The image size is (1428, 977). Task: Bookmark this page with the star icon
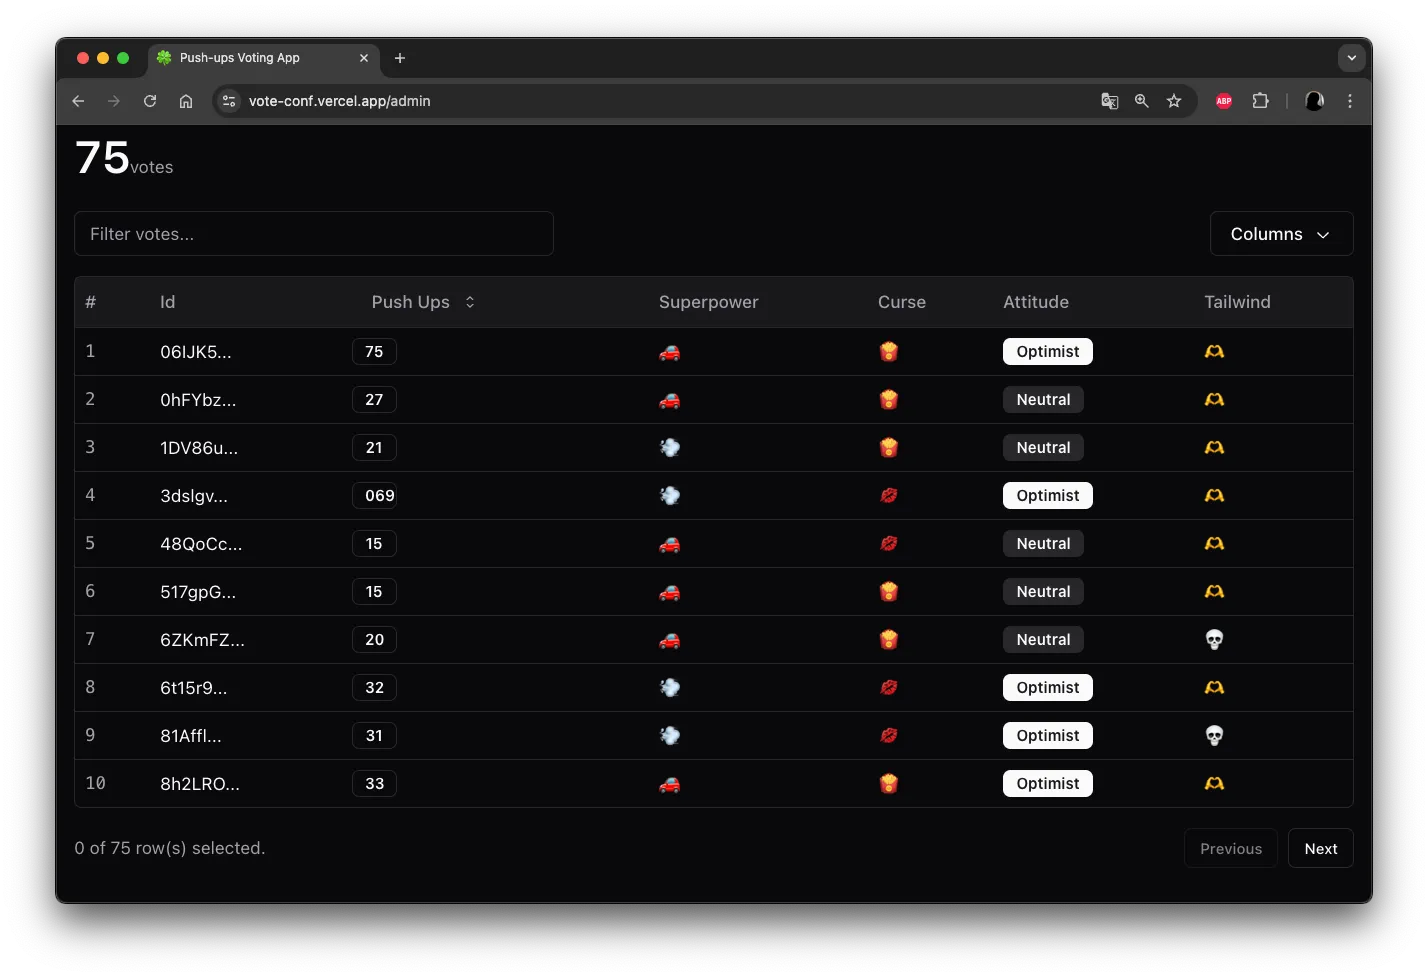[1174, 101]
